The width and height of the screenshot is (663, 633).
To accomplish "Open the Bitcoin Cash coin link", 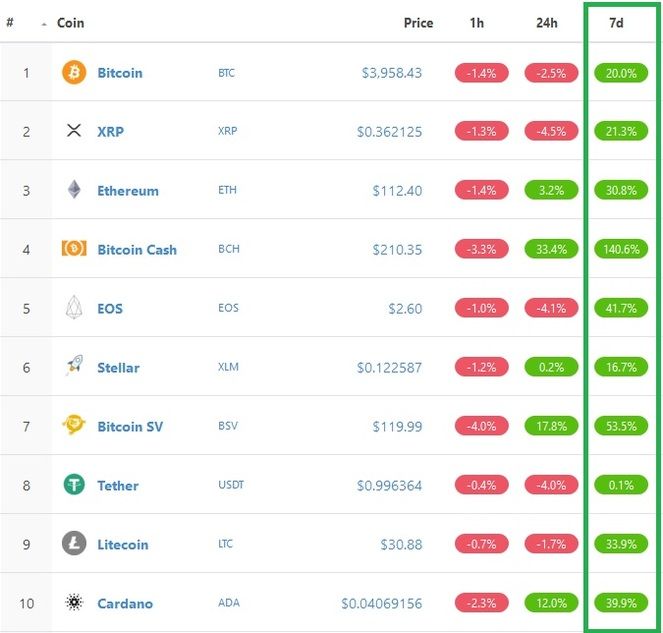I will 137,249.
